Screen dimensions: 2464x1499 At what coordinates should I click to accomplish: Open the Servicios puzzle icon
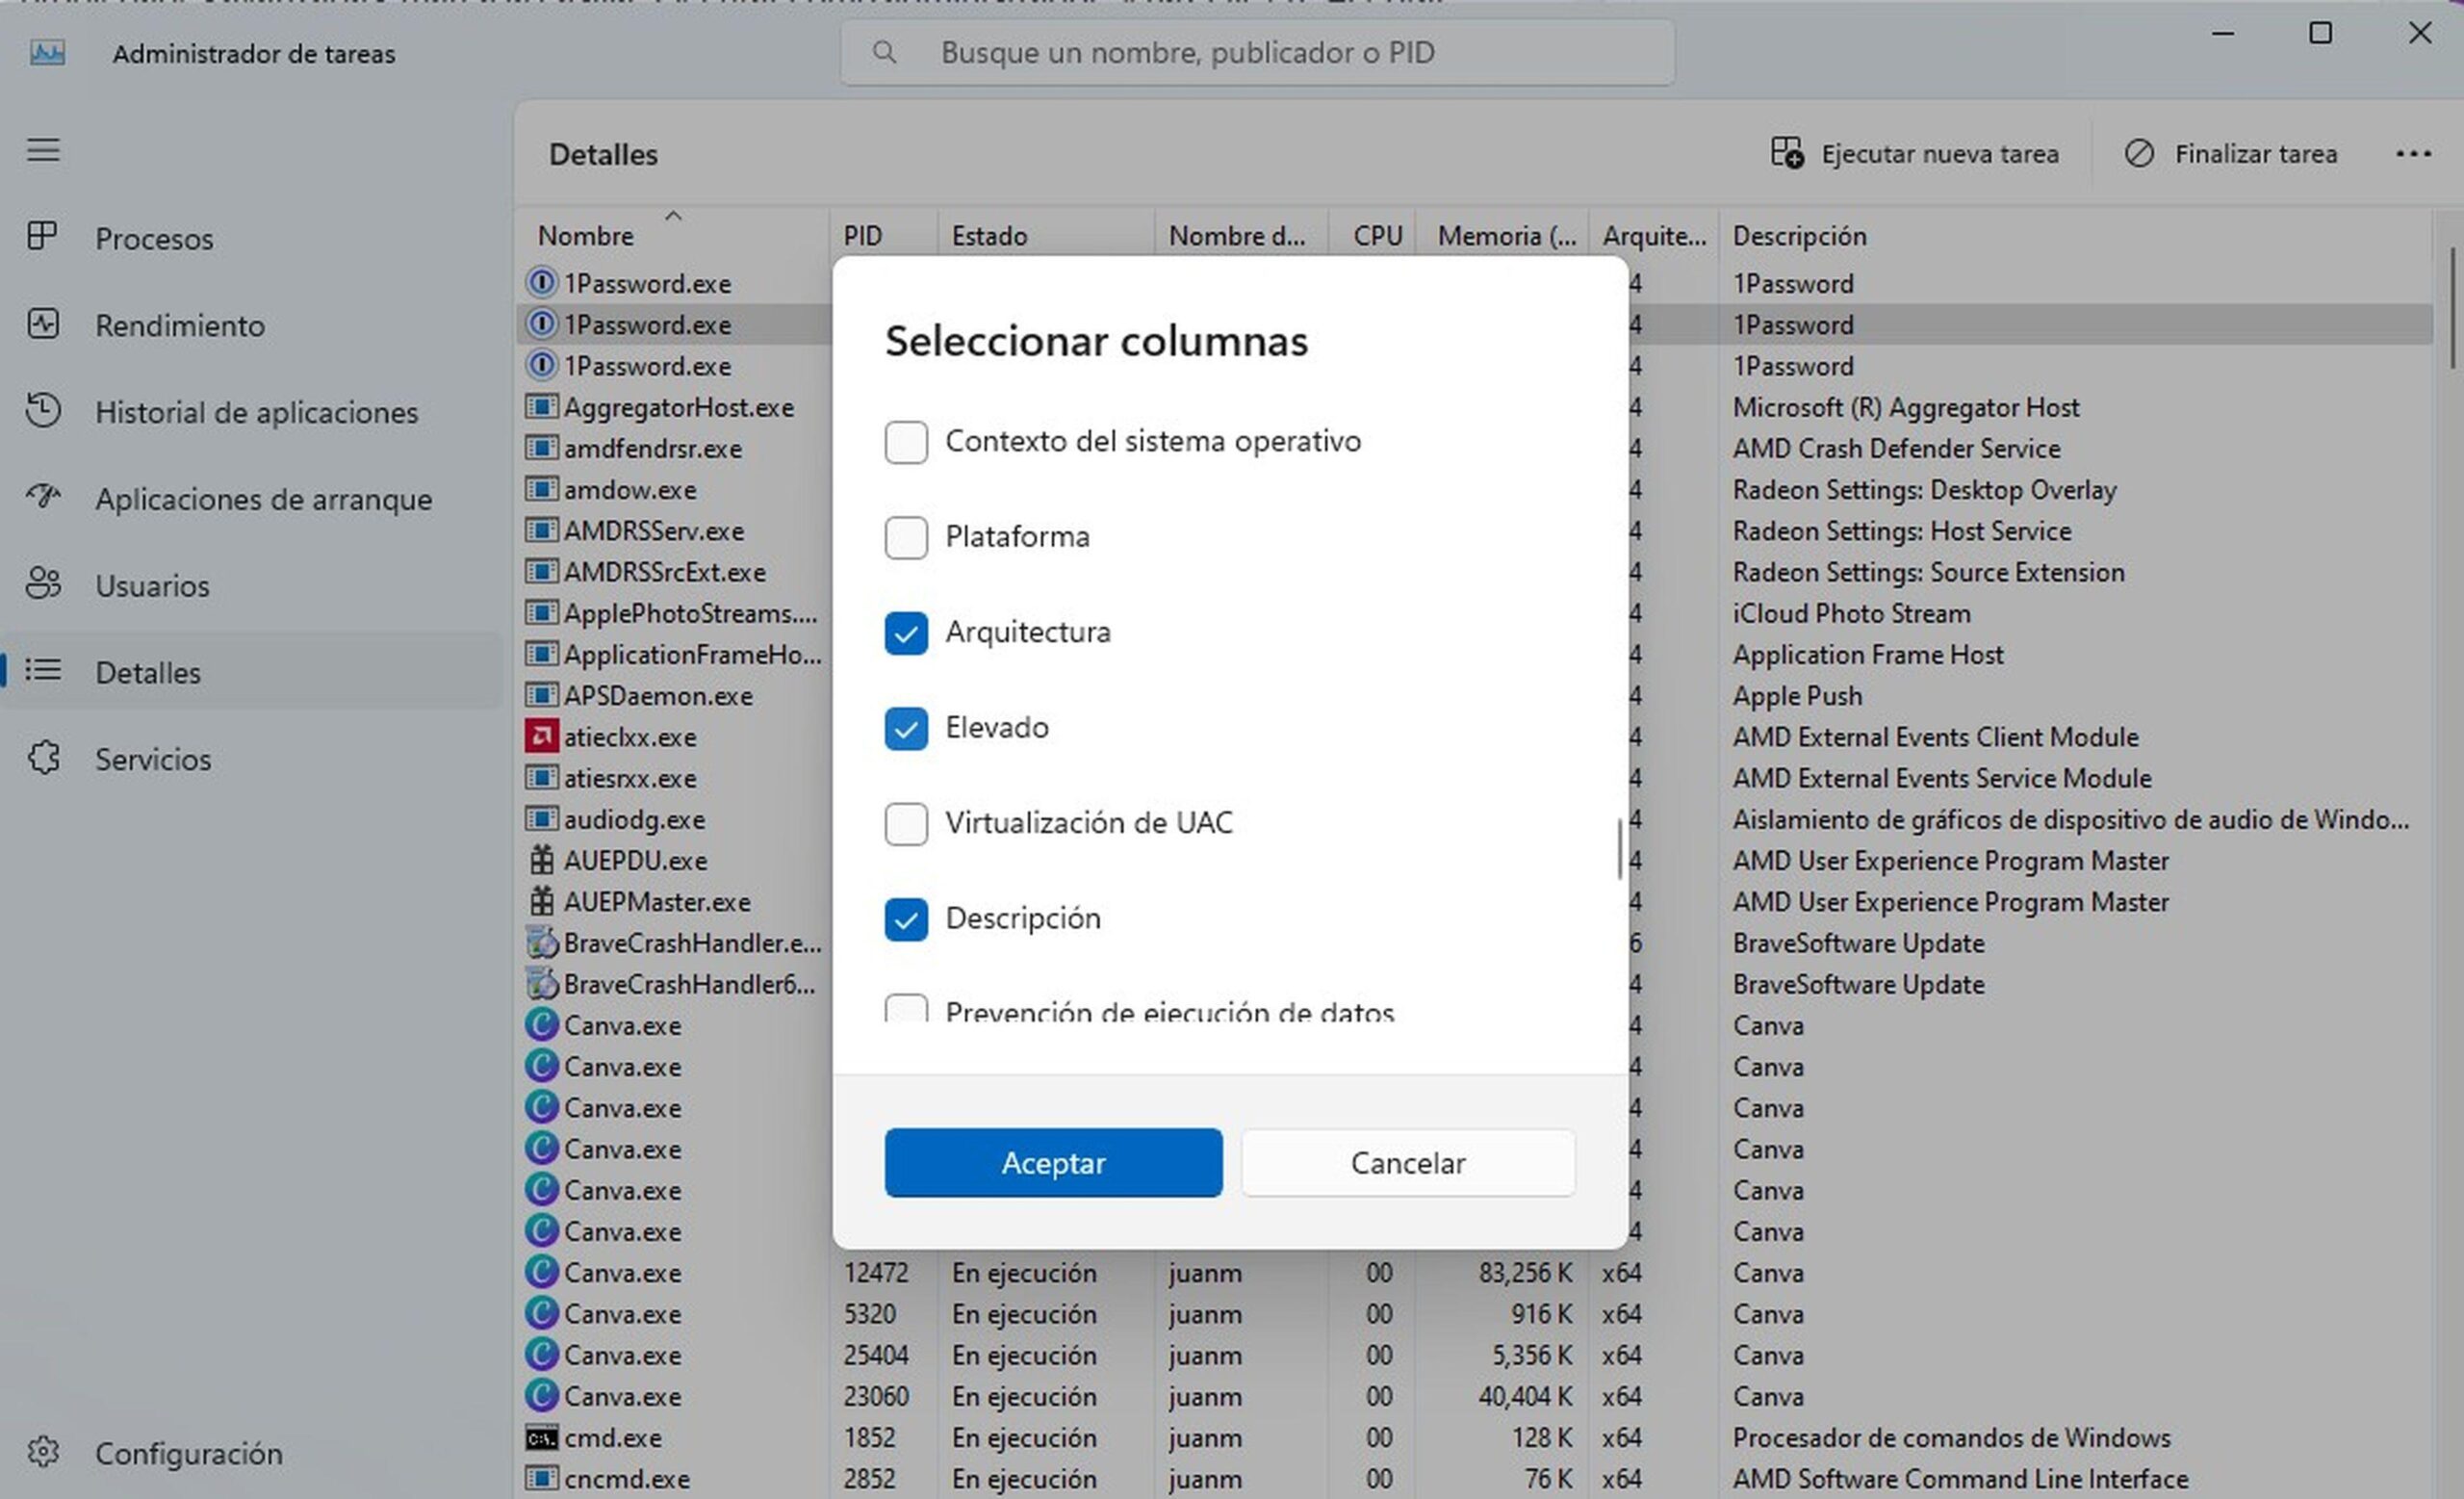point(43,758)
